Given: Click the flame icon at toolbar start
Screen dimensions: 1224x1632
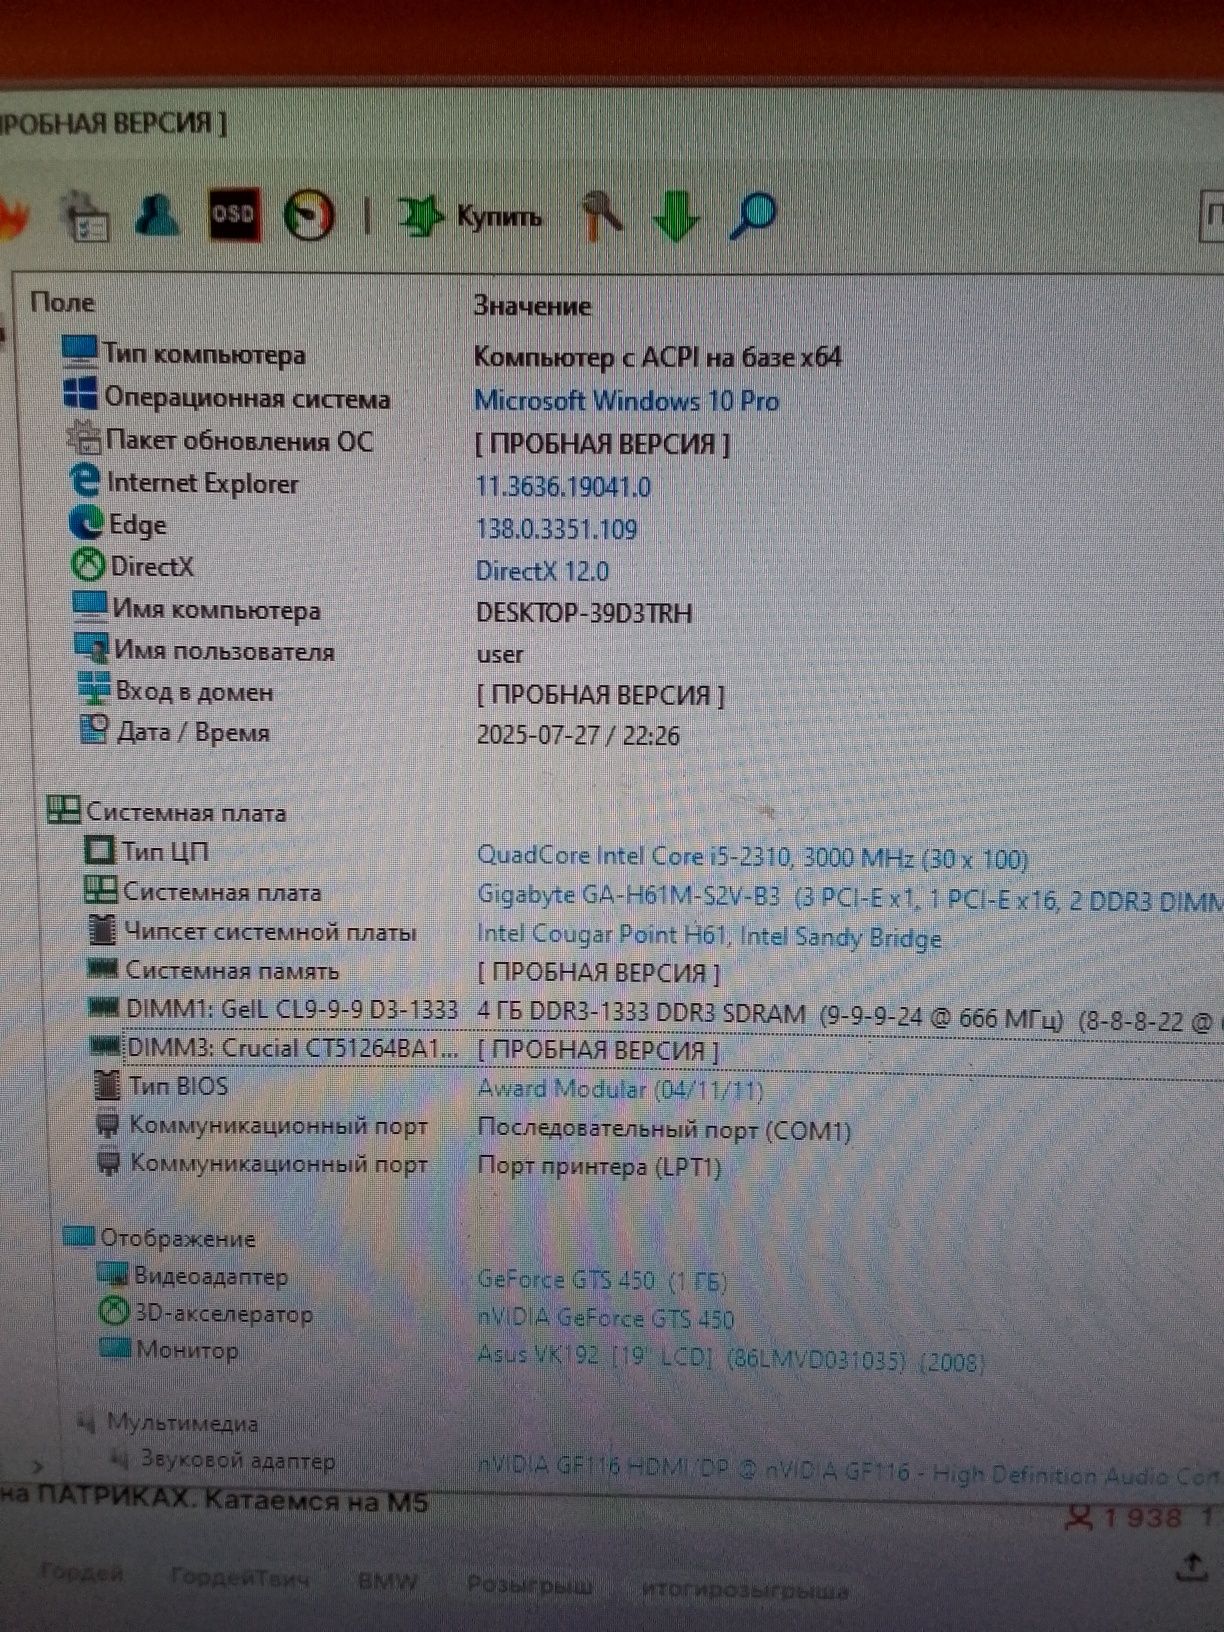Looking at the screenshot, I should pos(13,219).
